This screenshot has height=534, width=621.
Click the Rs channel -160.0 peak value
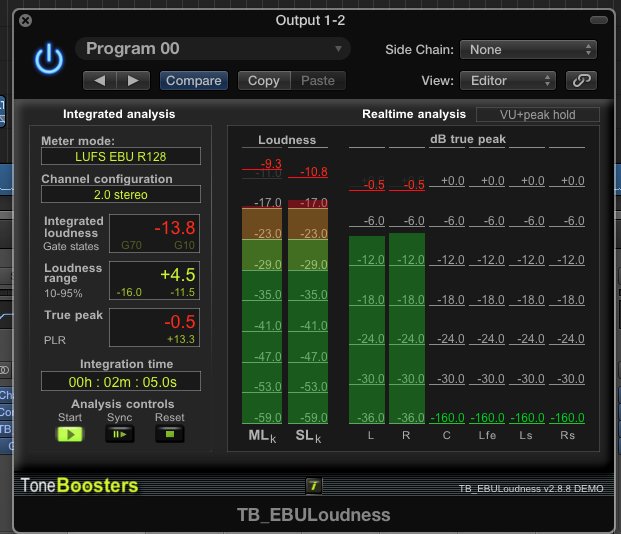point(567,418)
